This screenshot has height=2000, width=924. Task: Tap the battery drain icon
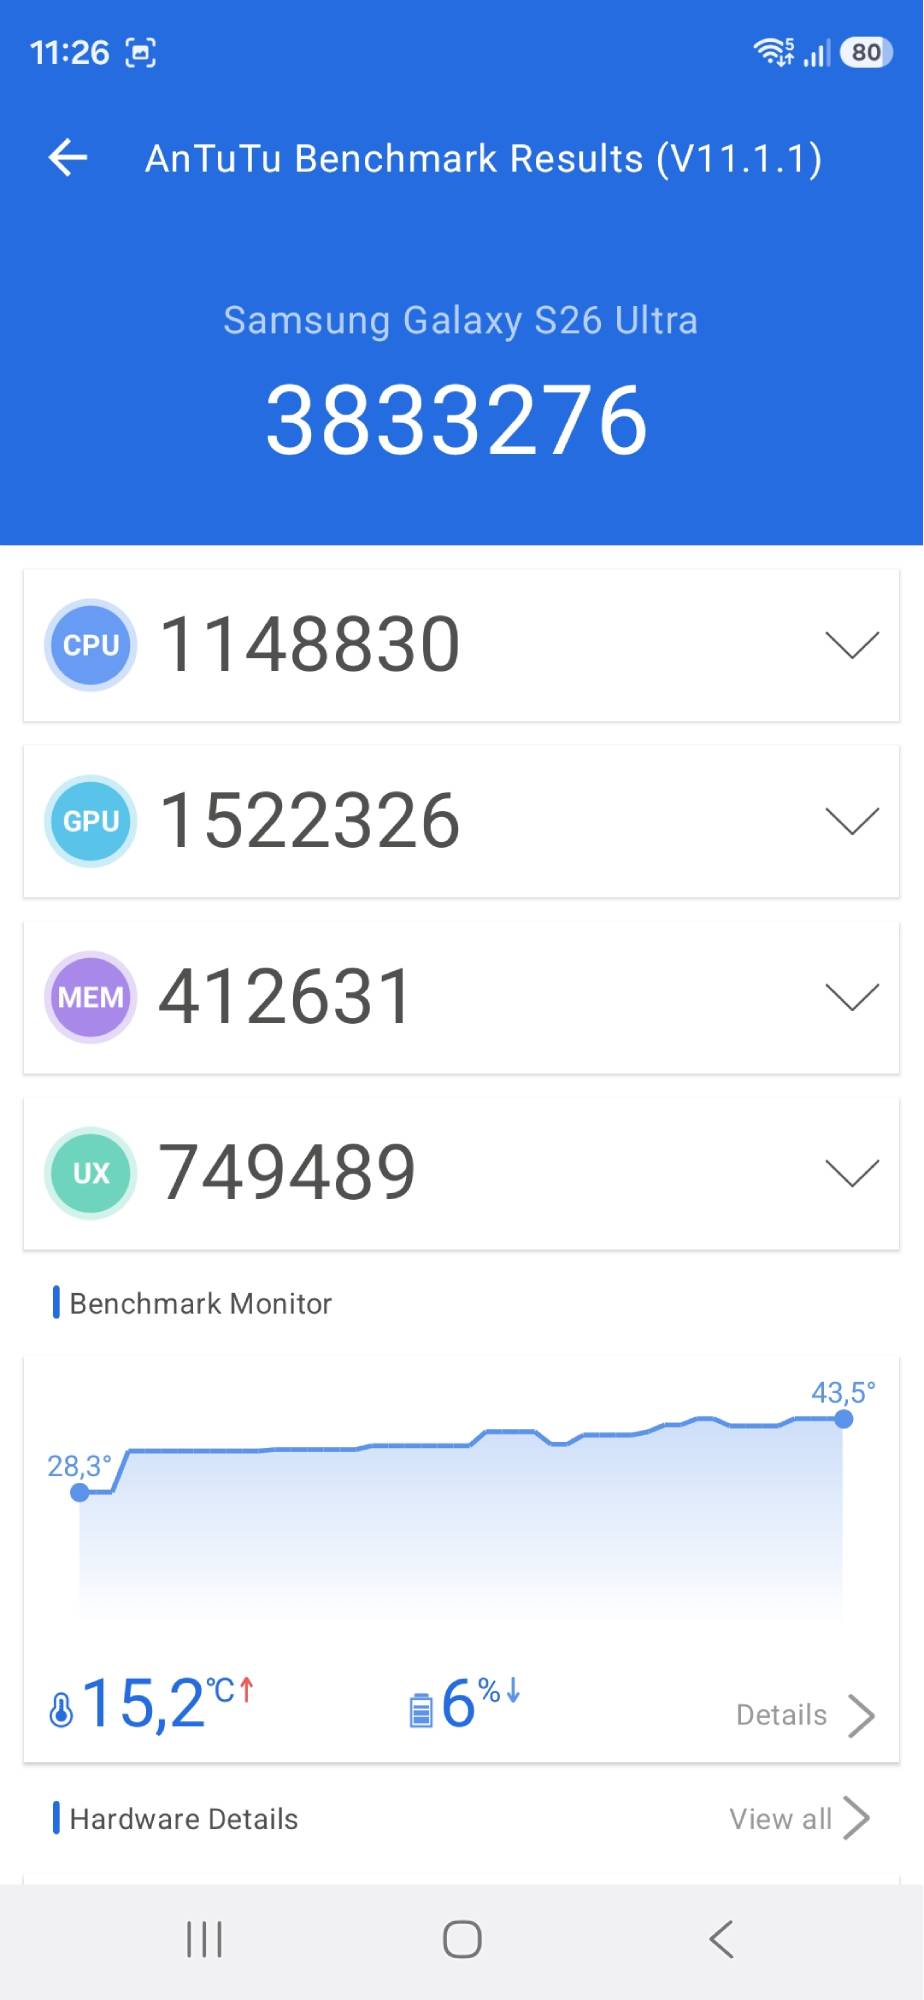(421, 1709)
